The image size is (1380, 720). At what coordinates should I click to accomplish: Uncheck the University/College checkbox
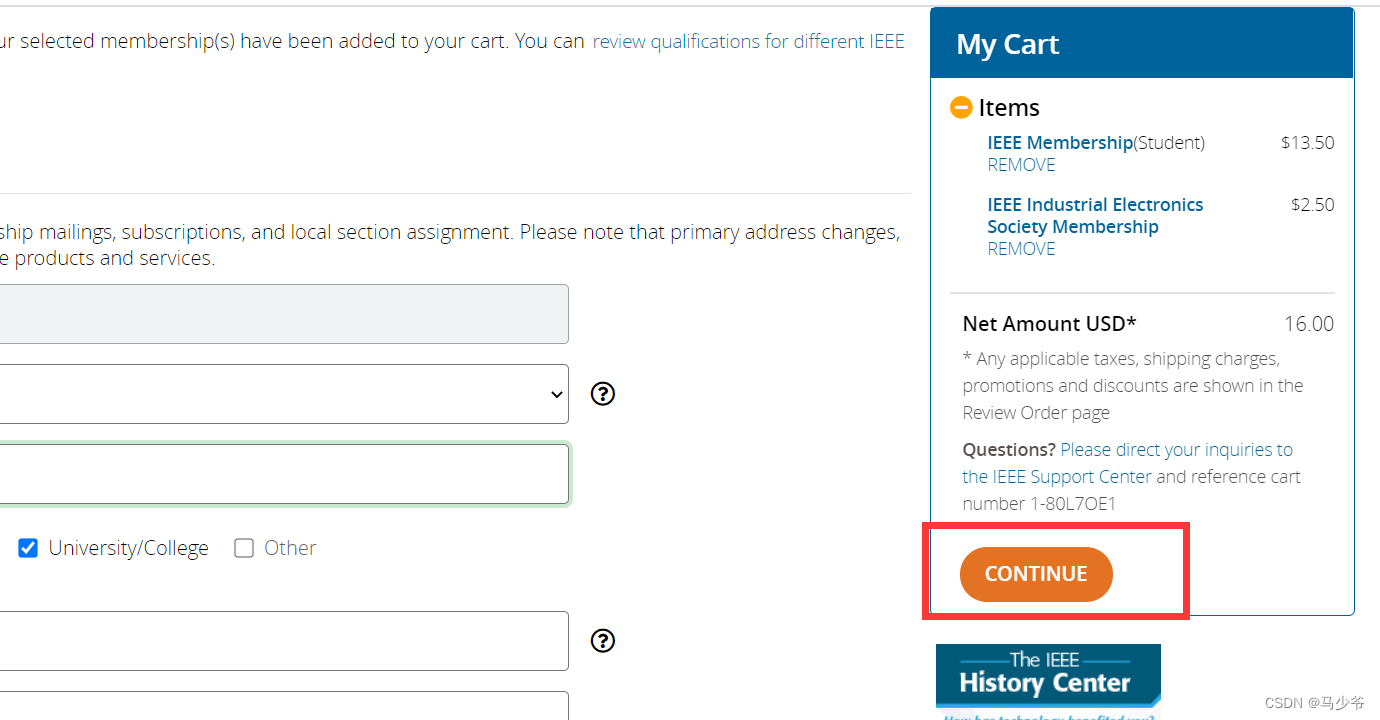click(28, 548)
